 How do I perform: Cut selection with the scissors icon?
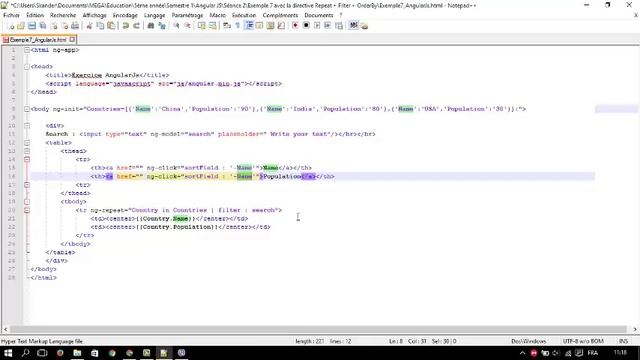coord(89,26)
